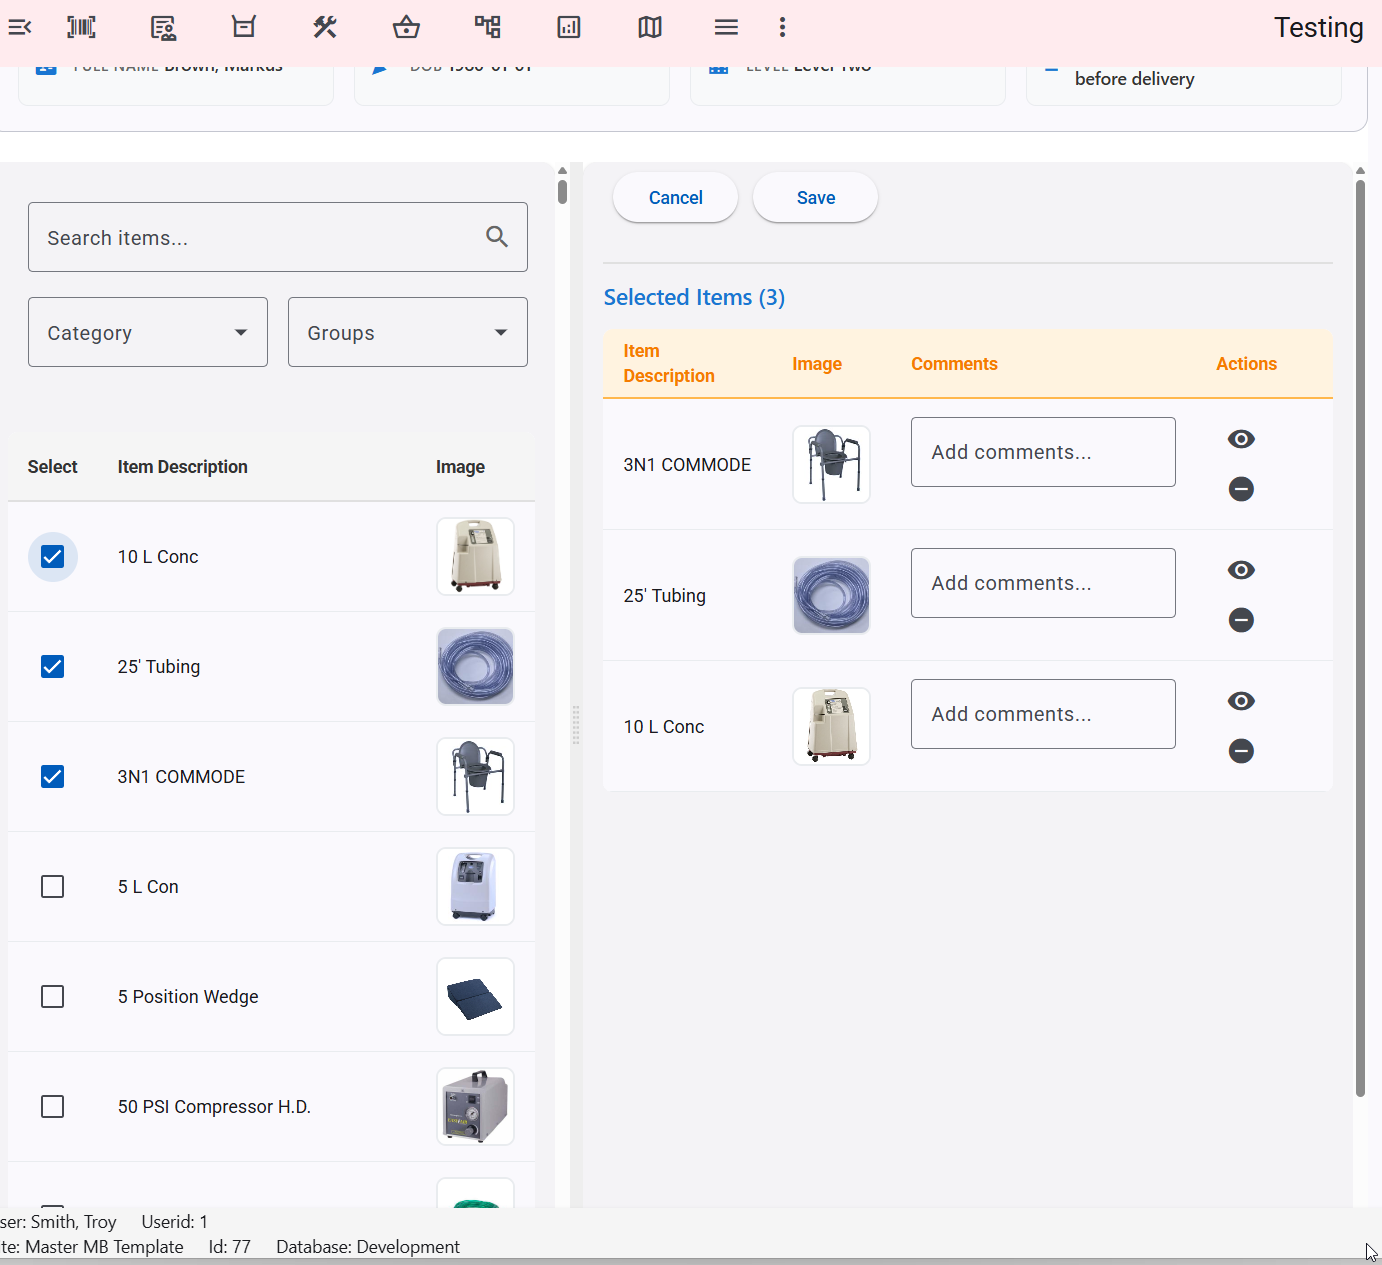Collapse the sidebar navigation menu
1382x1265 pixels.
point(20,27)
